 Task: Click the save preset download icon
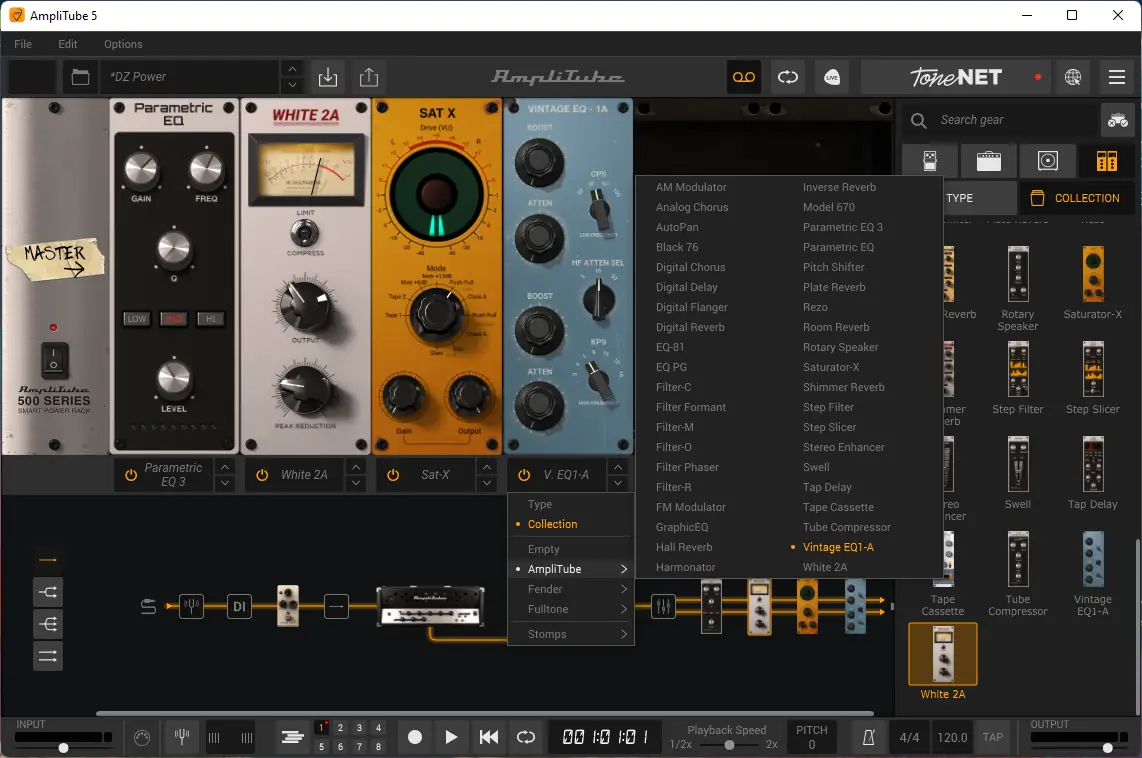pos(327,77)
